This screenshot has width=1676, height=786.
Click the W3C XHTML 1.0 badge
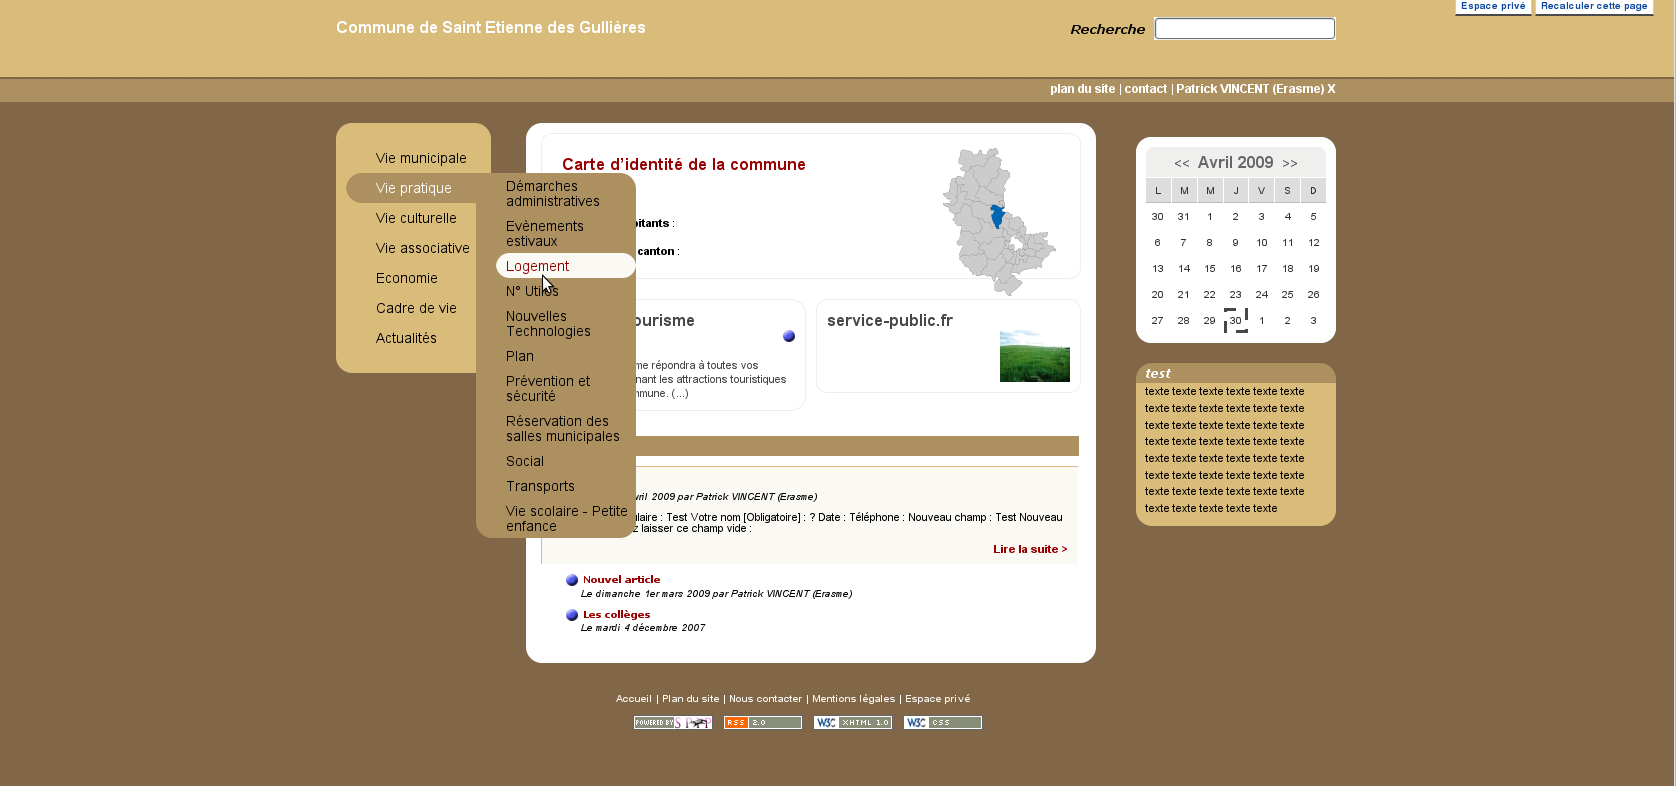pyautogui.click(x=852, y=723)
